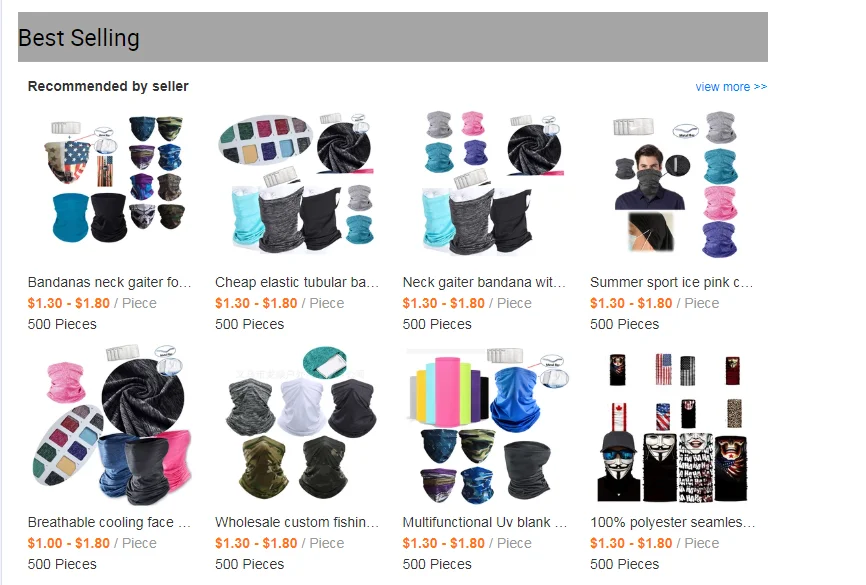Click the 'Recommended by seller' heading
Image resolution: width=866 pixels, height=585 pixels.
click(108, 86)
